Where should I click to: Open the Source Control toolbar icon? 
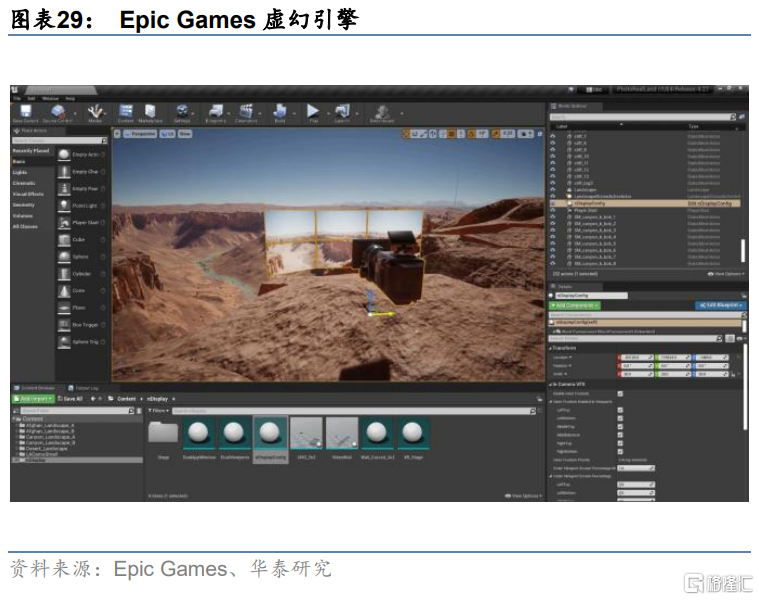click(58, 112)
